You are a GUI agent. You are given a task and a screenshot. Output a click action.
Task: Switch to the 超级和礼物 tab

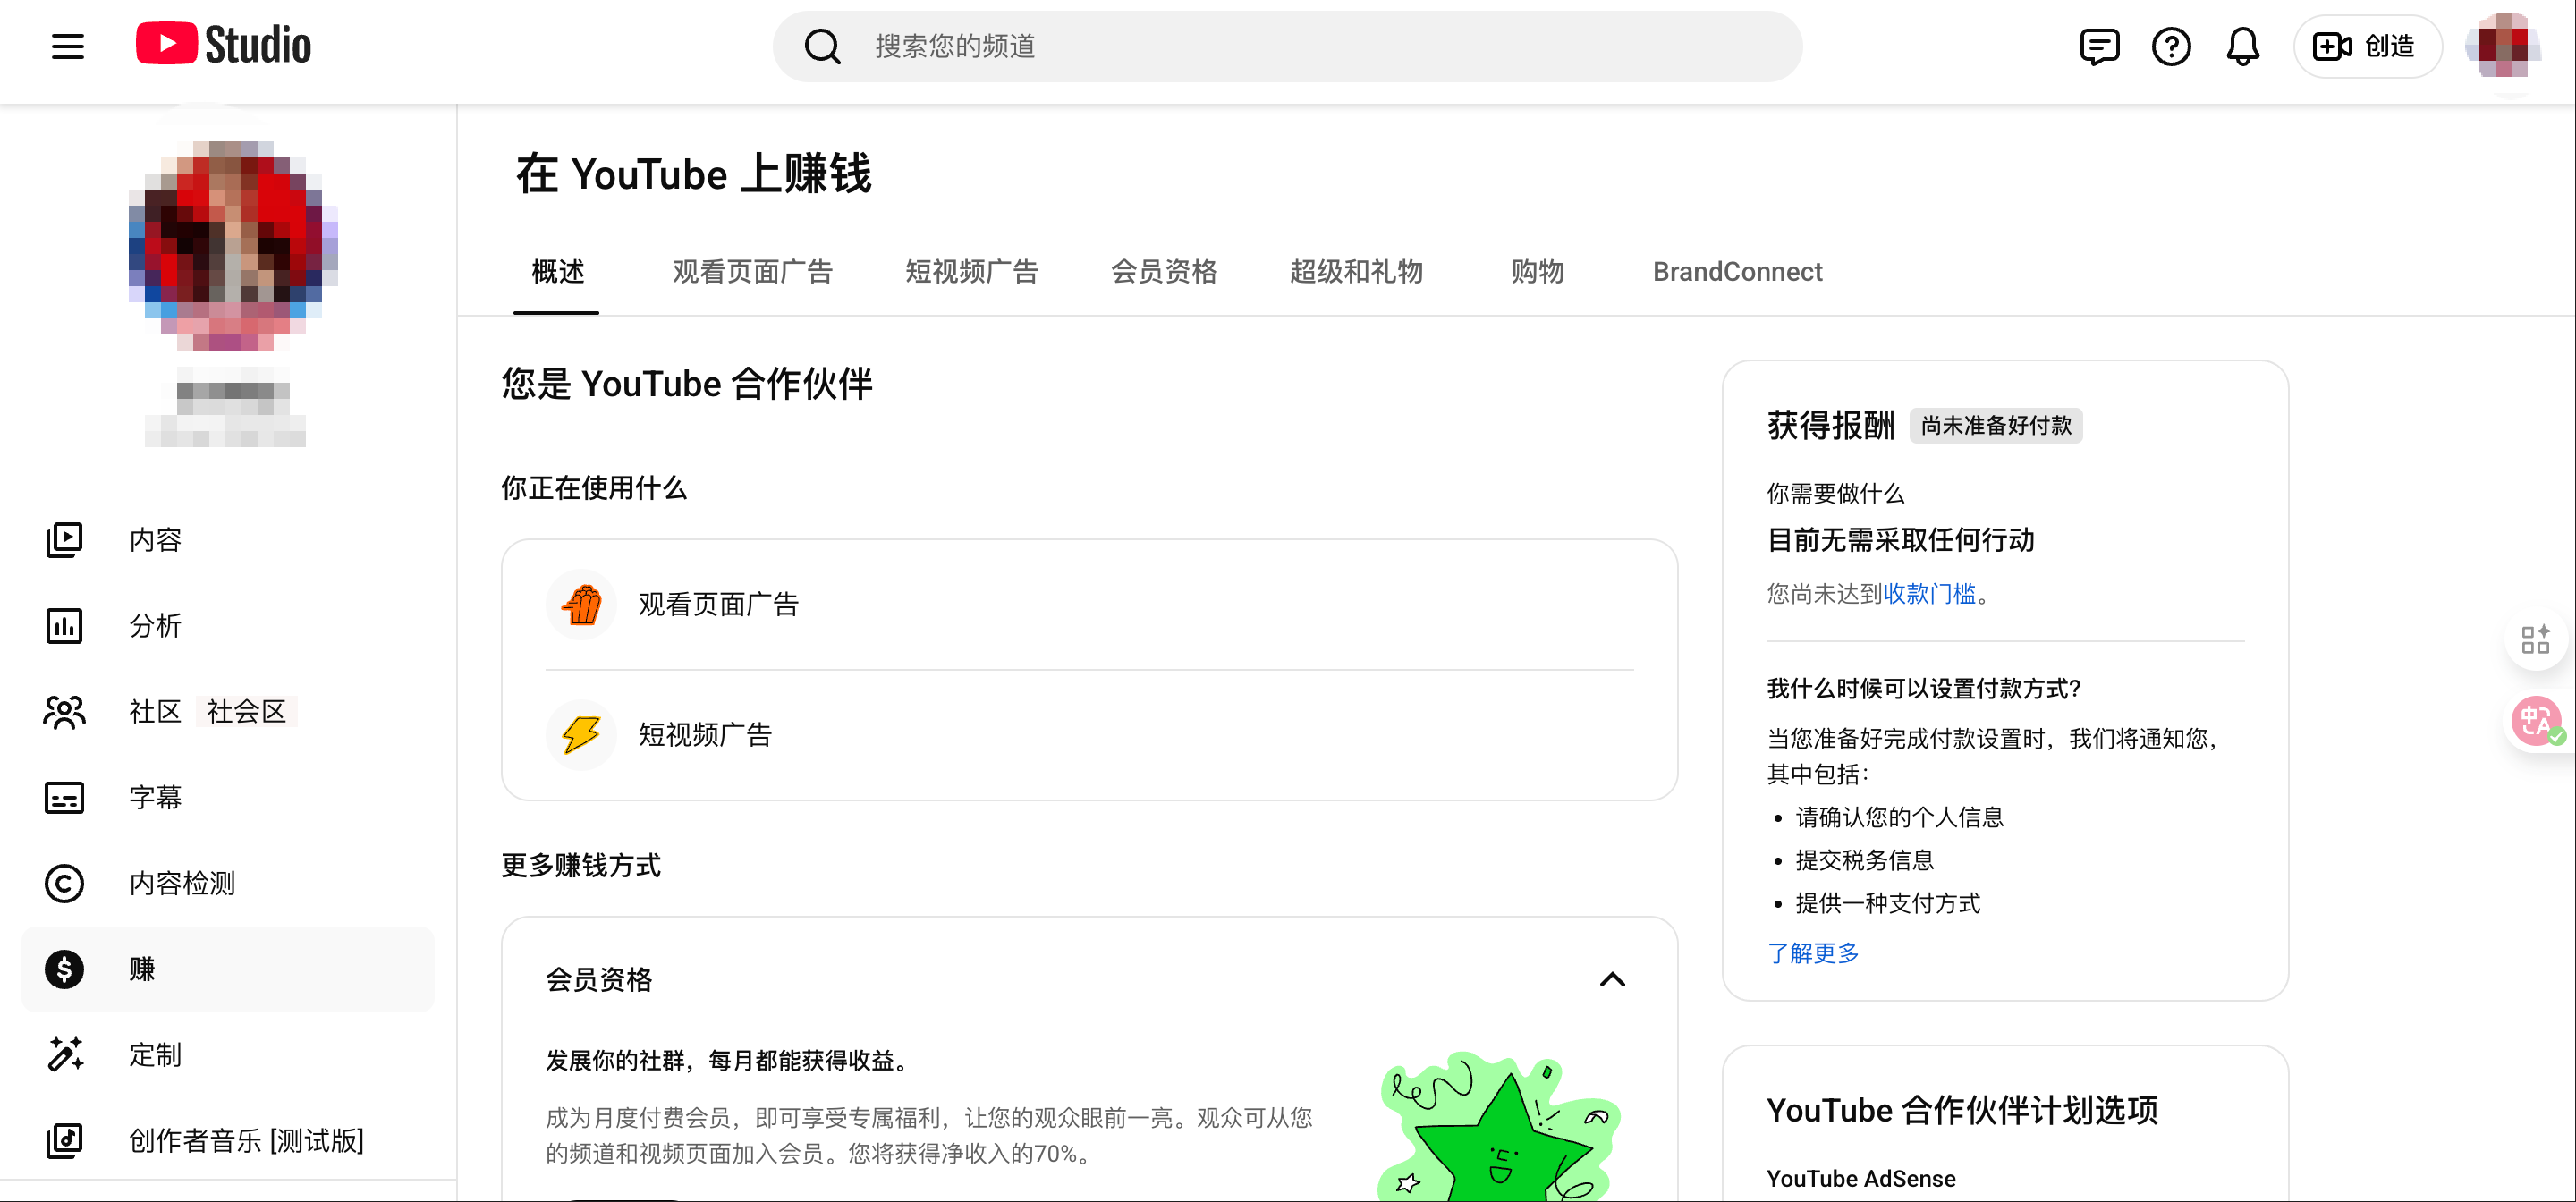(x=1355, y=272)
